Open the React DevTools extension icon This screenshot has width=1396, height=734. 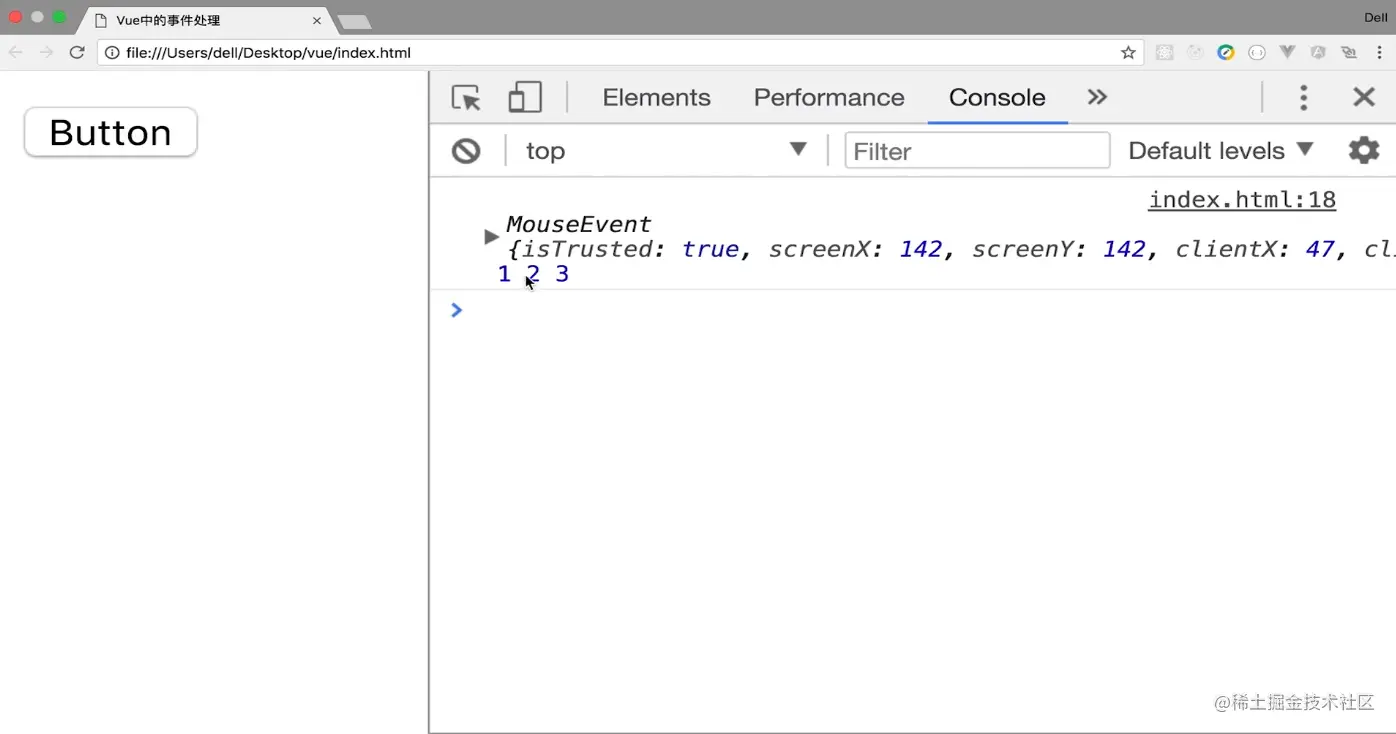(x=1164, y=53)
